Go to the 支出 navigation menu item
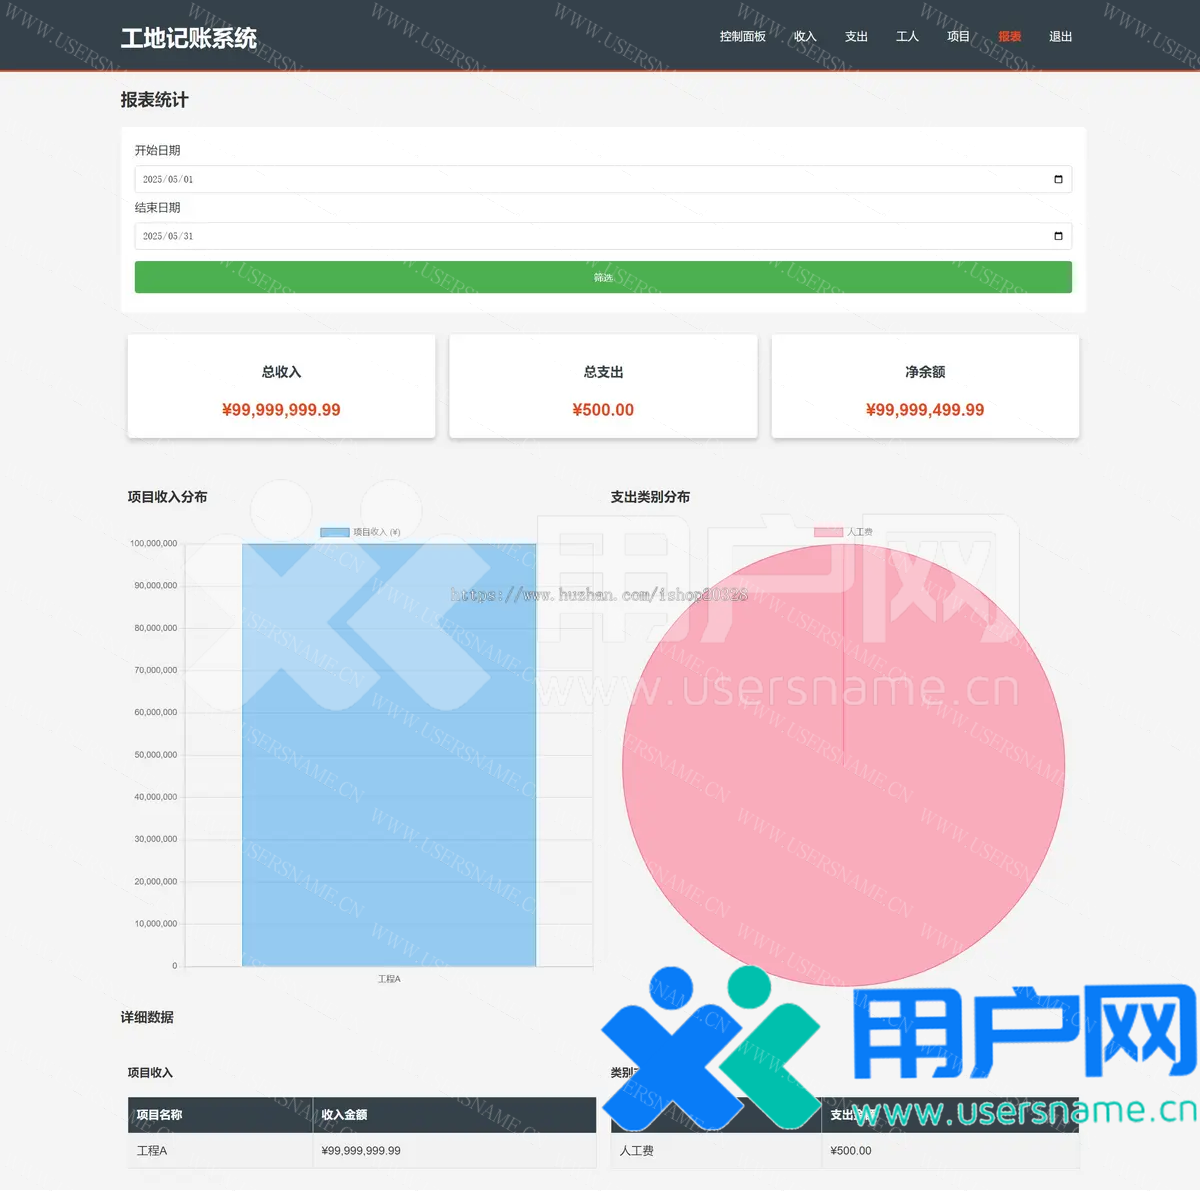Image resolution: width=1200 pixels, height=1191 pixels. tap(856, 37)
